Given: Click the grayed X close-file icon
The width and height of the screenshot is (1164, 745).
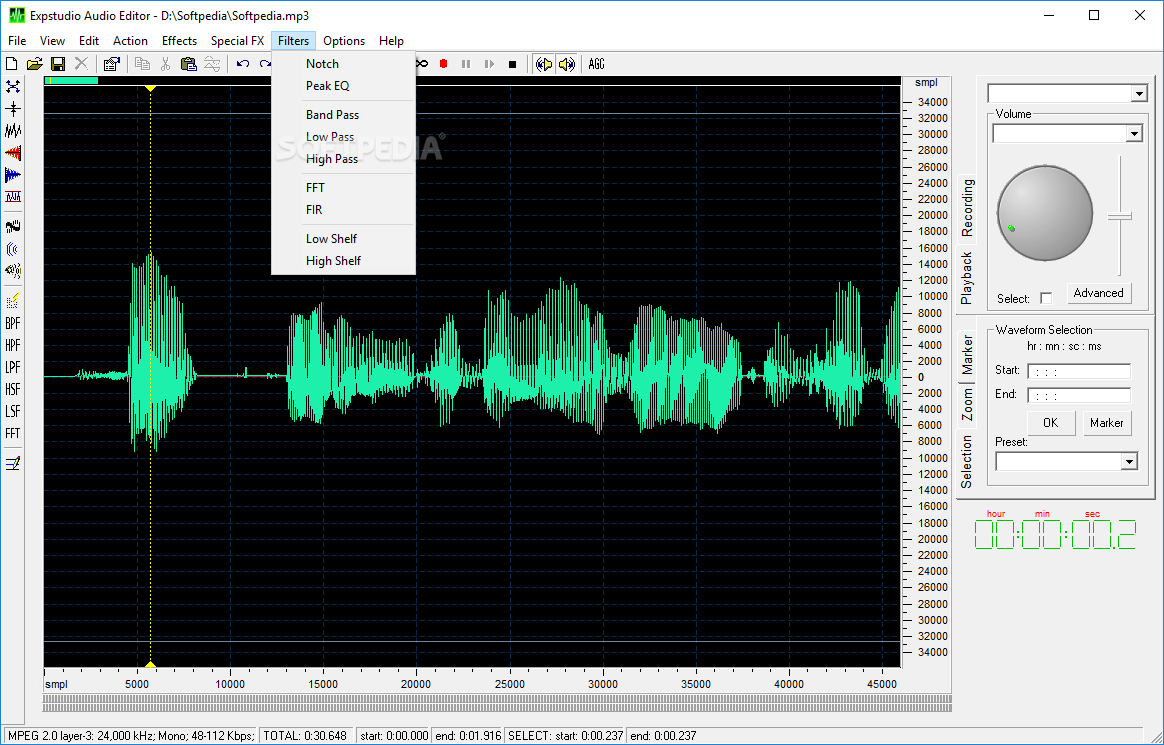Looking at the screenshot, I should pyautogui.click(x=81, y=65).
